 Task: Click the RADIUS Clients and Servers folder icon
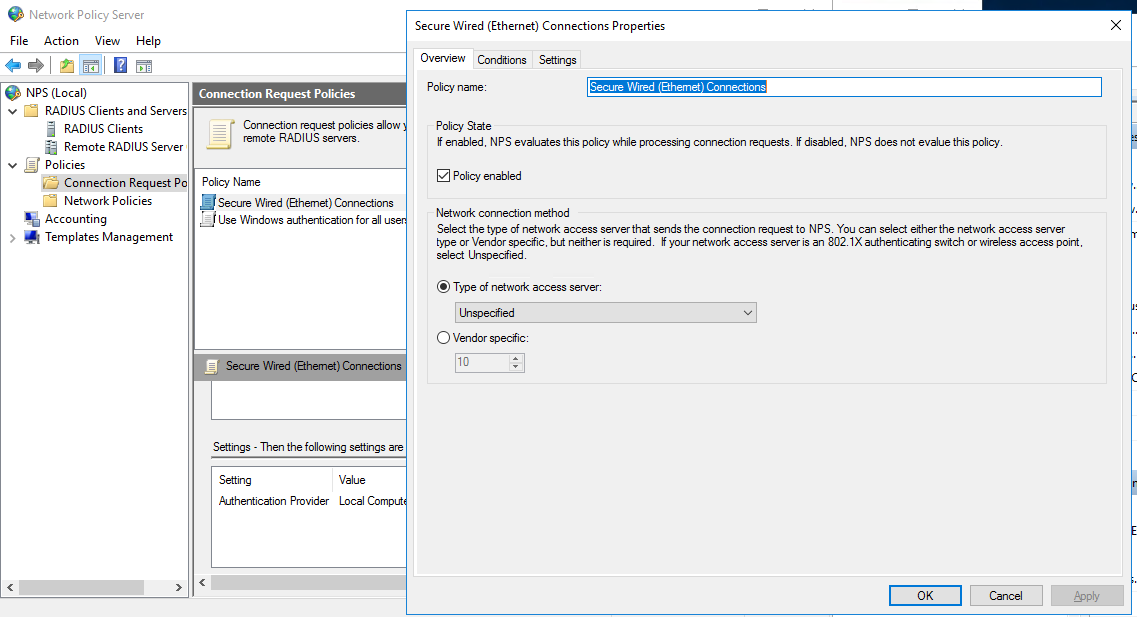pos(31,111)
